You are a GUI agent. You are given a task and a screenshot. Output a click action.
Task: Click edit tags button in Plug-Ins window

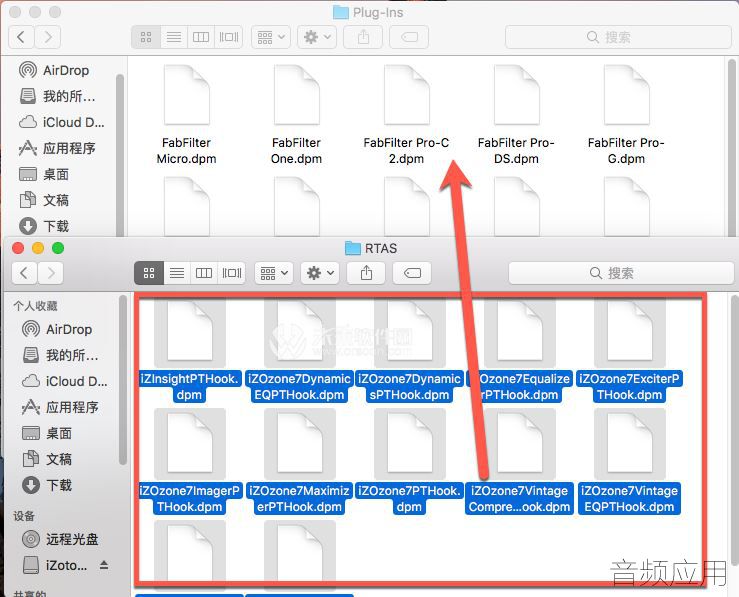tap(409, 37)
